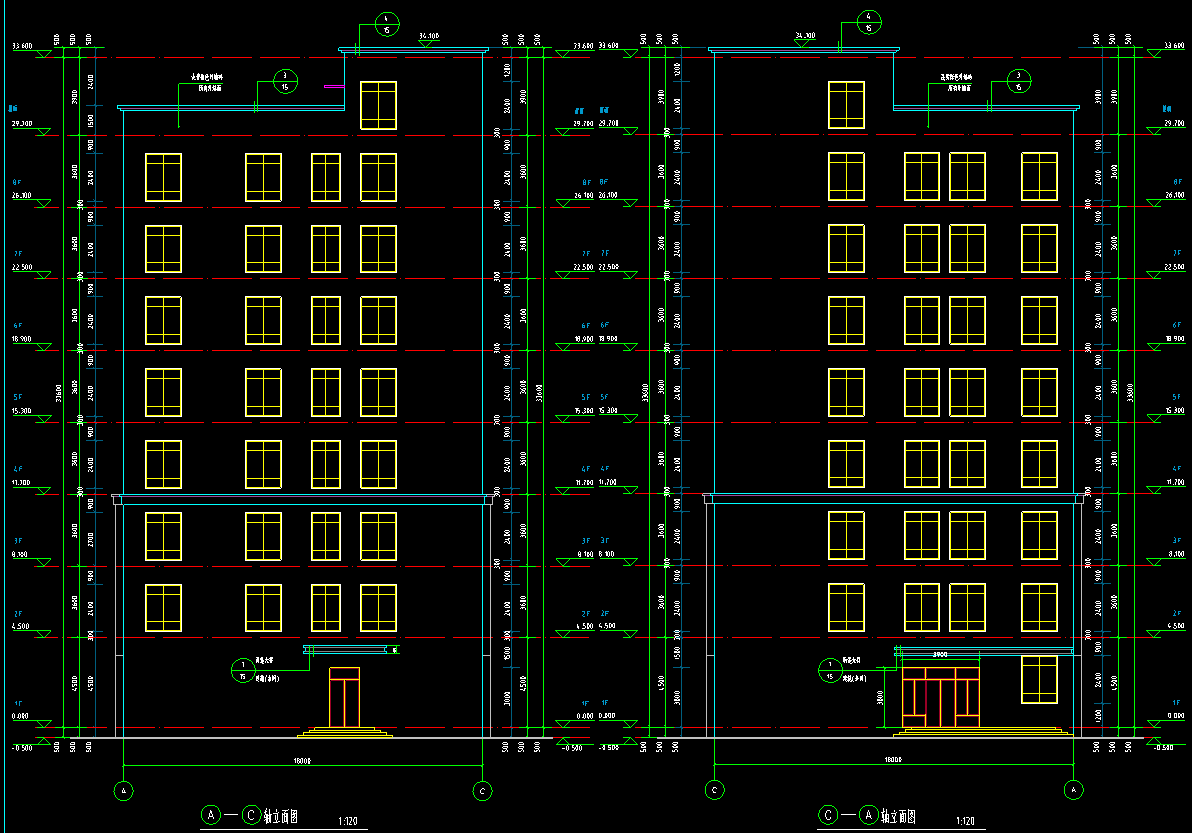Pick the 1/15 detail callout near left entrance
Viewport: 1192px width, 833px height.
coord(242,671)
